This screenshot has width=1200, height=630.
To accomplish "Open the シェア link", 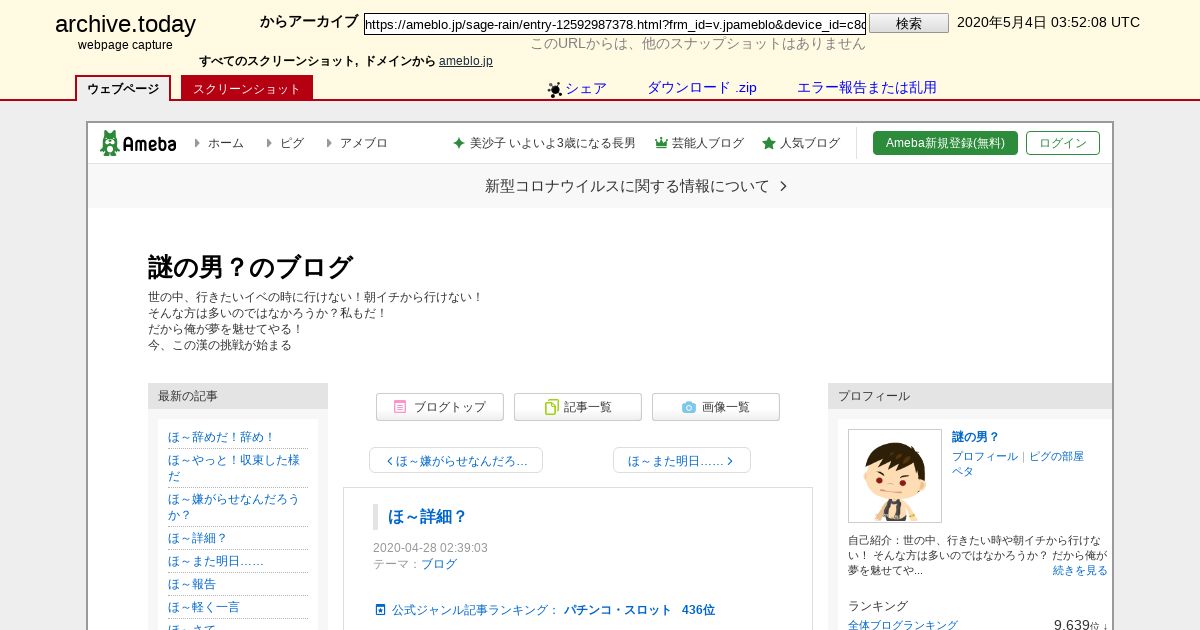I will click(x=586, y=88).
